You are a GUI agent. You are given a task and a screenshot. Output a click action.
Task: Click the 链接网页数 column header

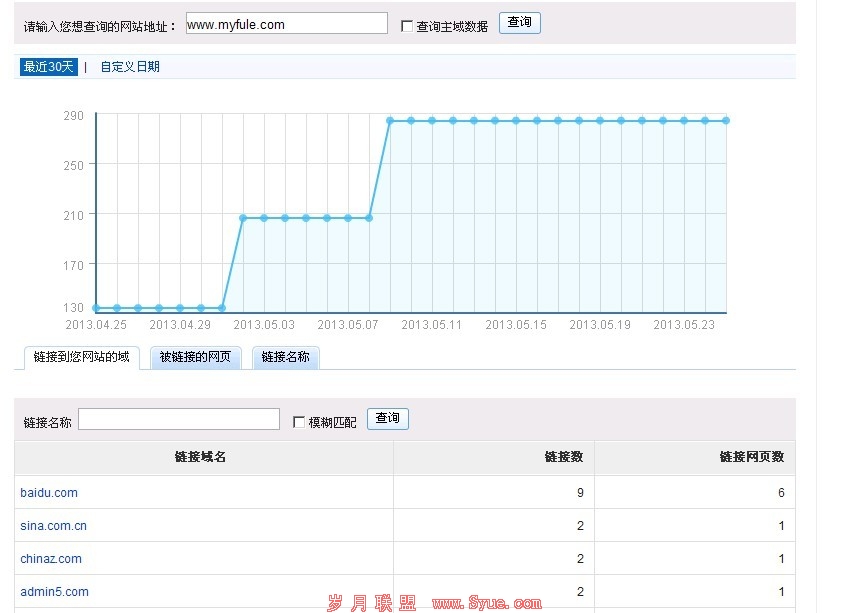click(751, 457)
